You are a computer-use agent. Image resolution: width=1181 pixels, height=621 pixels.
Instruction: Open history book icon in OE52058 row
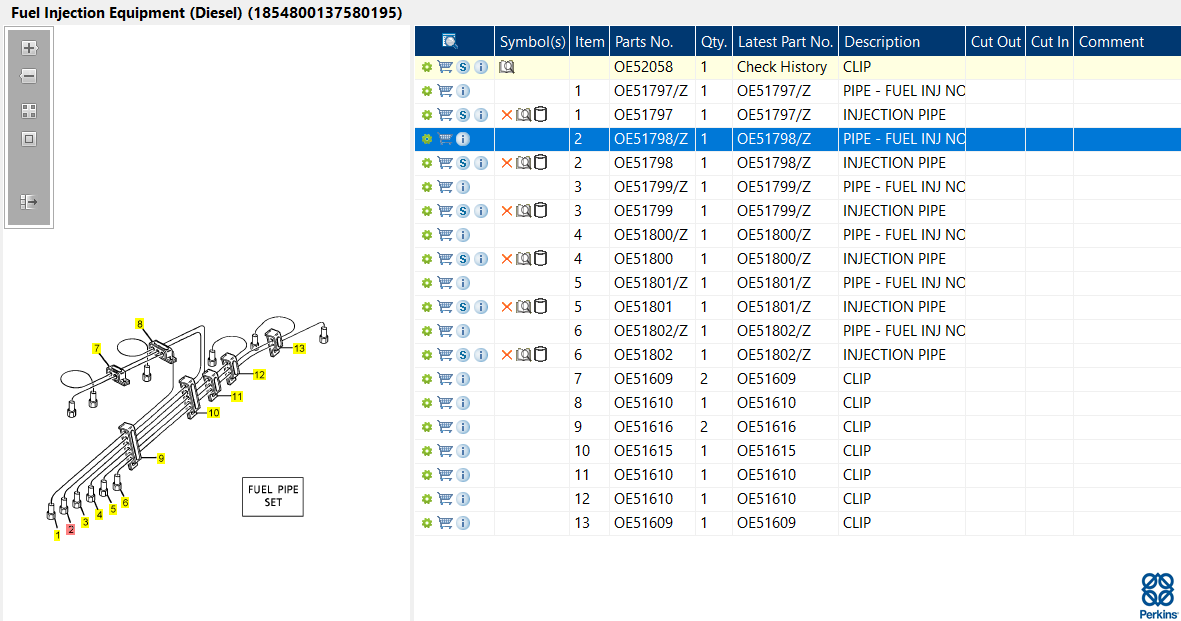(506, 67)
